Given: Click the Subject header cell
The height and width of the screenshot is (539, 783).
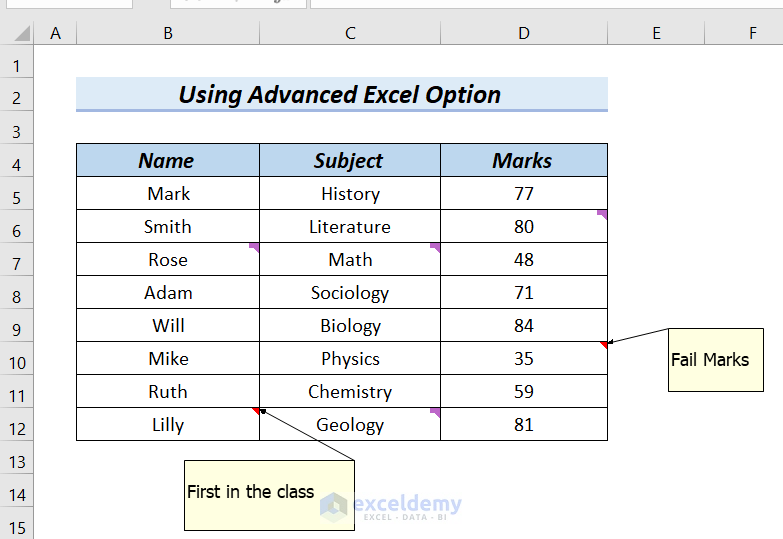Looking at the screenshot, I should pyautogui.click(x=349, y=161).
